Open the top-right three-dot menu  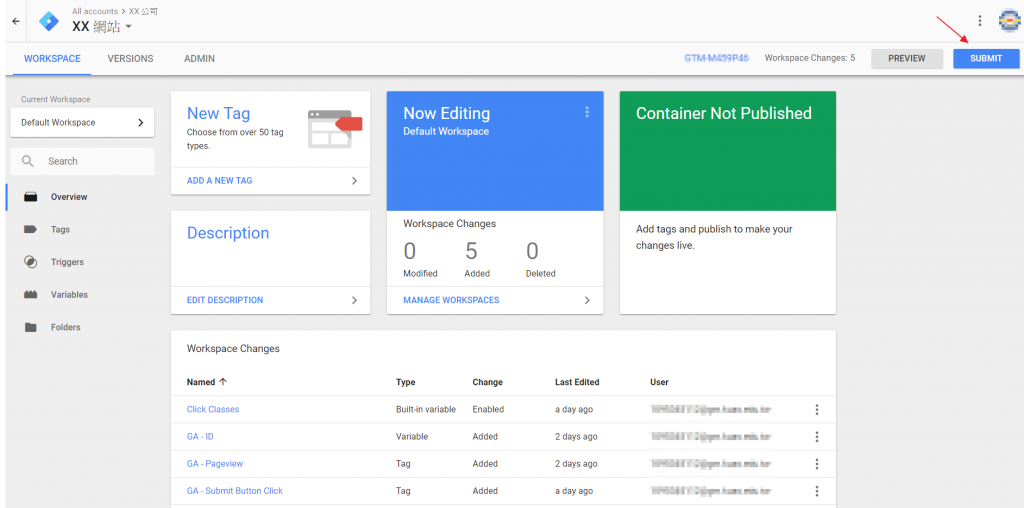pos(980,21)
